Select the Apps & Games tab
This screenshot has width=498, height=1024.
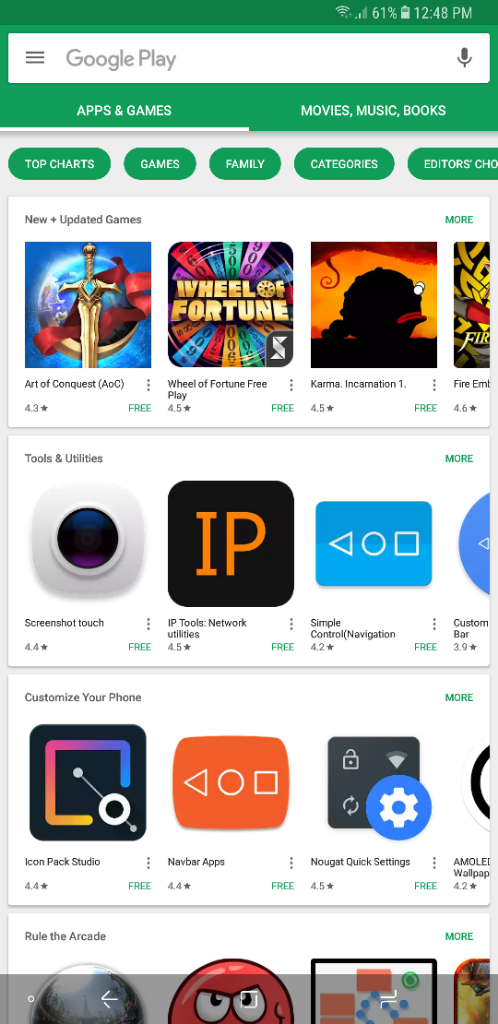point(124,110)
